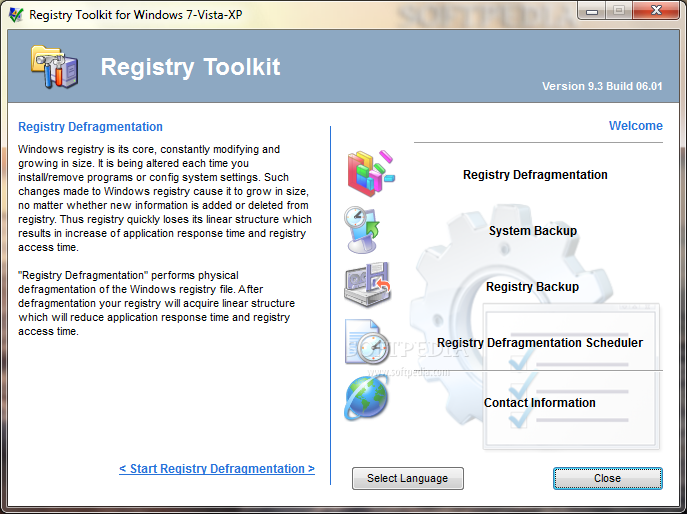
Task: Click the title bar application icon
Action: tap(16, 15)
